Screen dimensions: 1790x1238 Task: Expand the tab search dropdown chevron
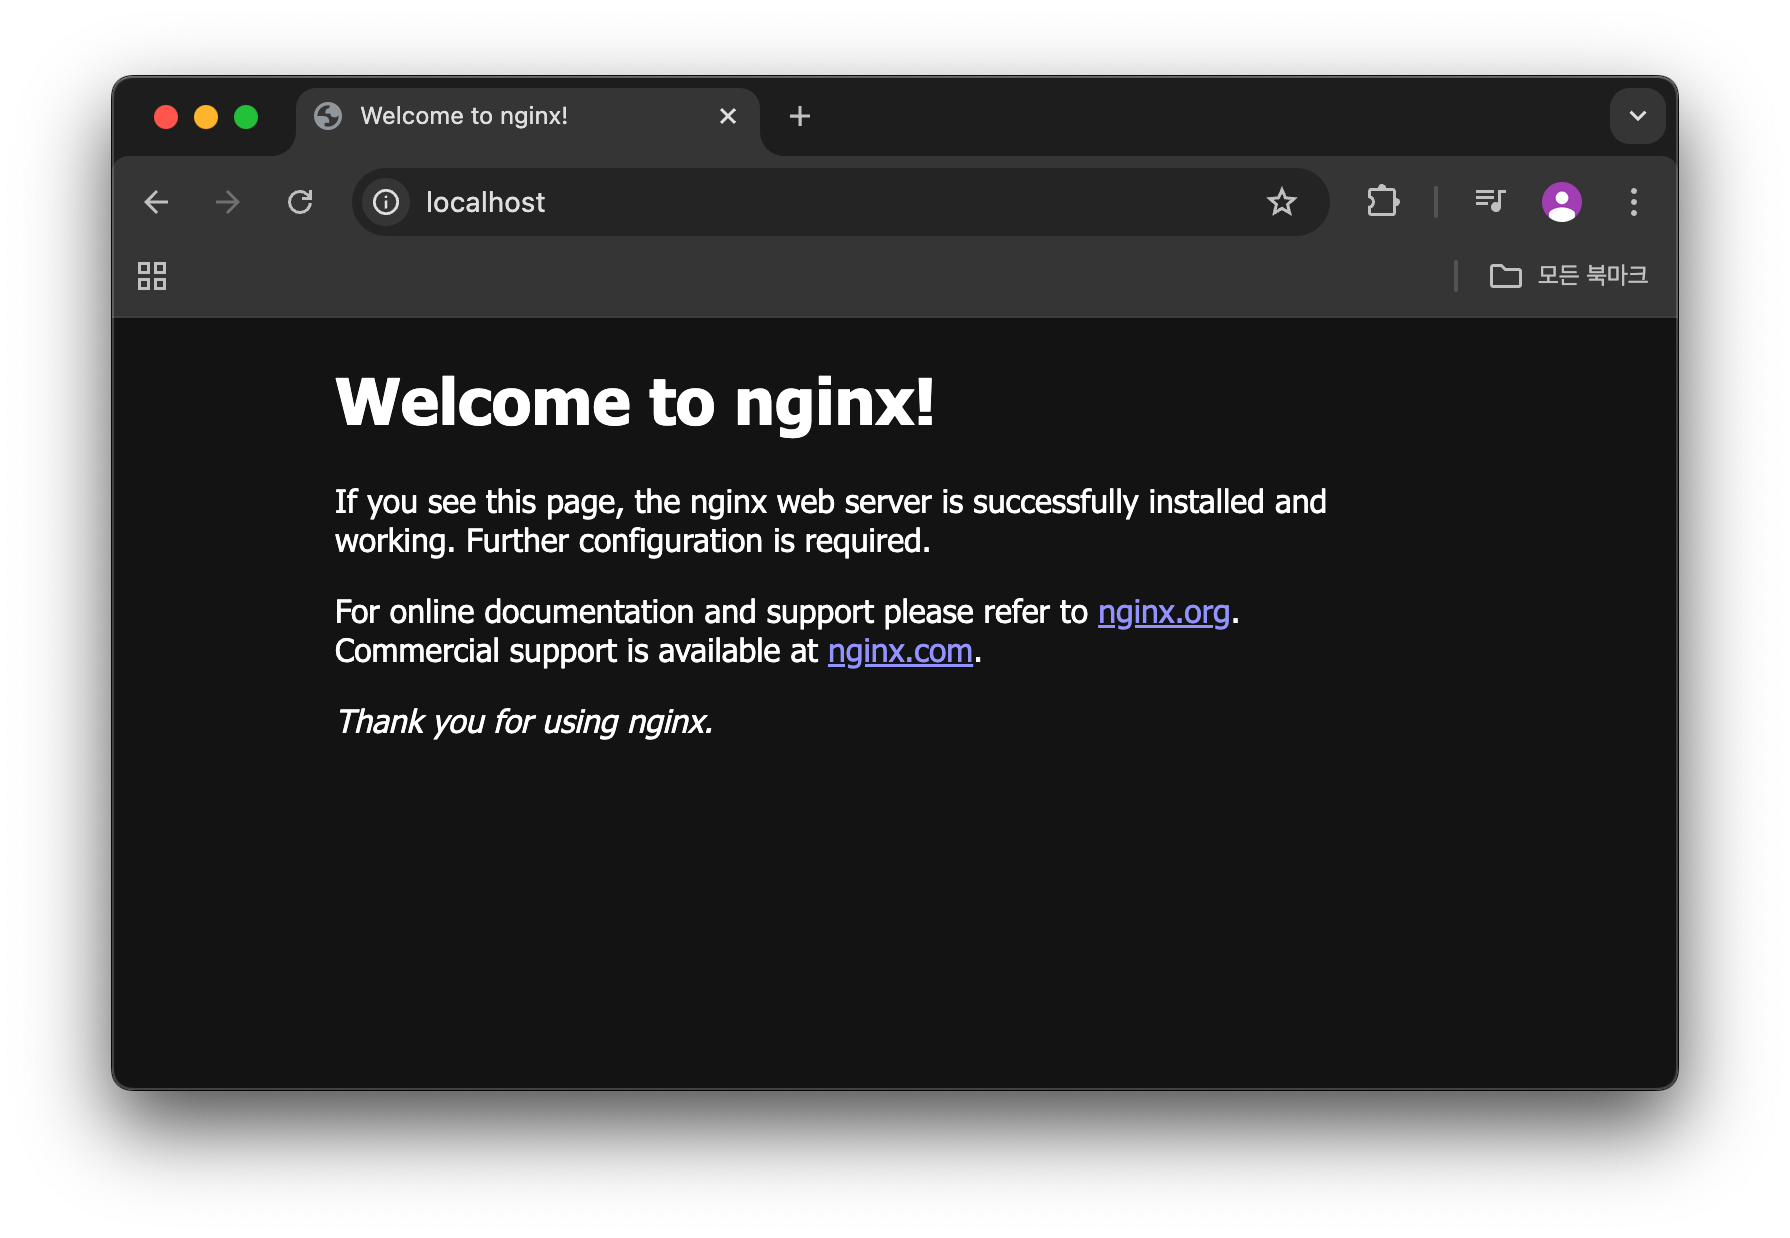point(1637,116)
